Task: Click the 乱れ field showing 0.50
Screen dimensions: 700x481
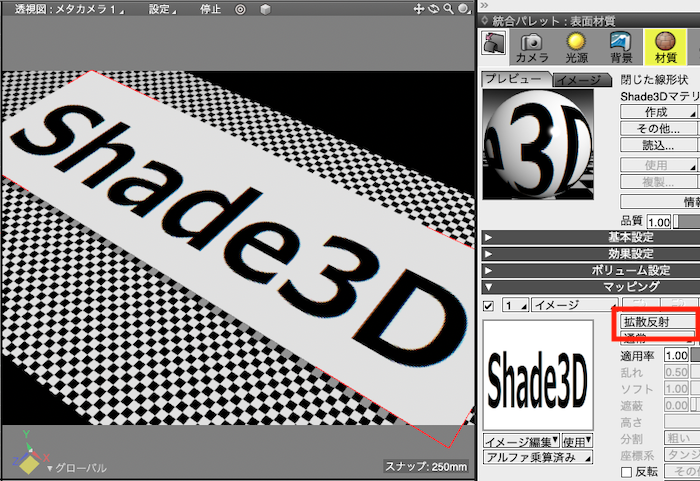Action: click(676, 372)
